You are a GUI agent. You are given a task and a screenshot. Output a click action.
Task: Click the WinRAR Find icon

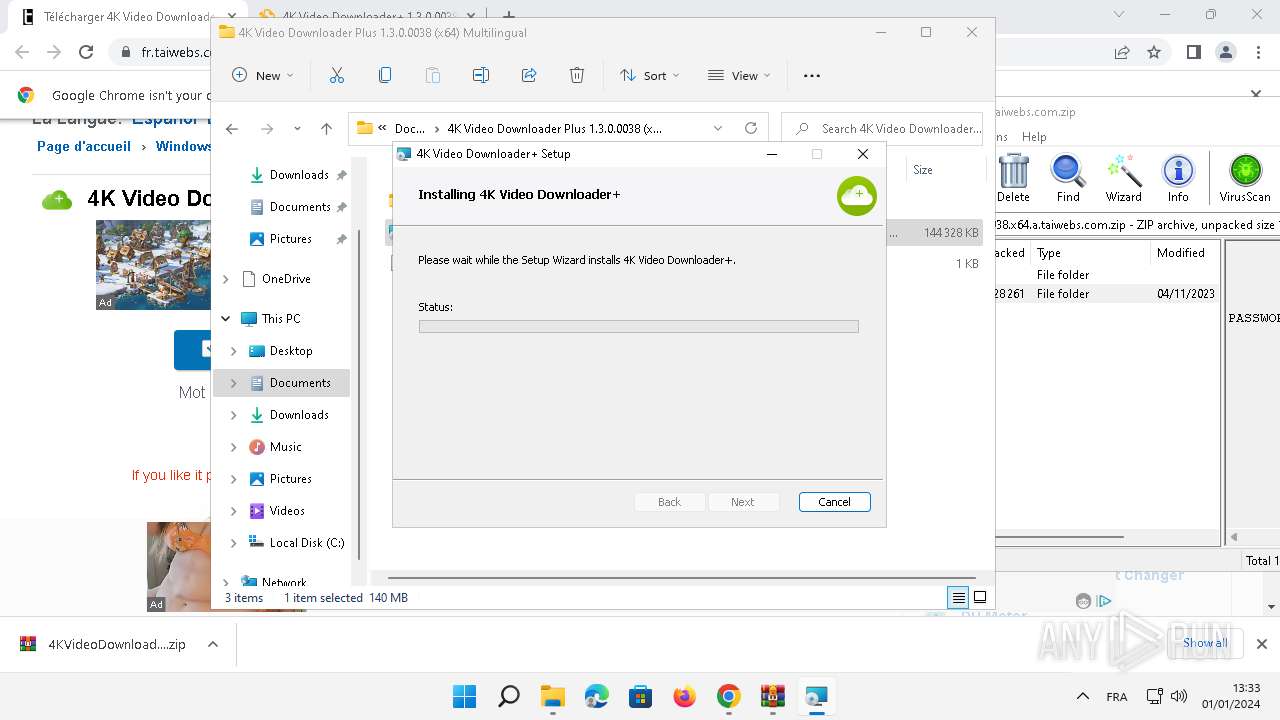click(1068, 179)
